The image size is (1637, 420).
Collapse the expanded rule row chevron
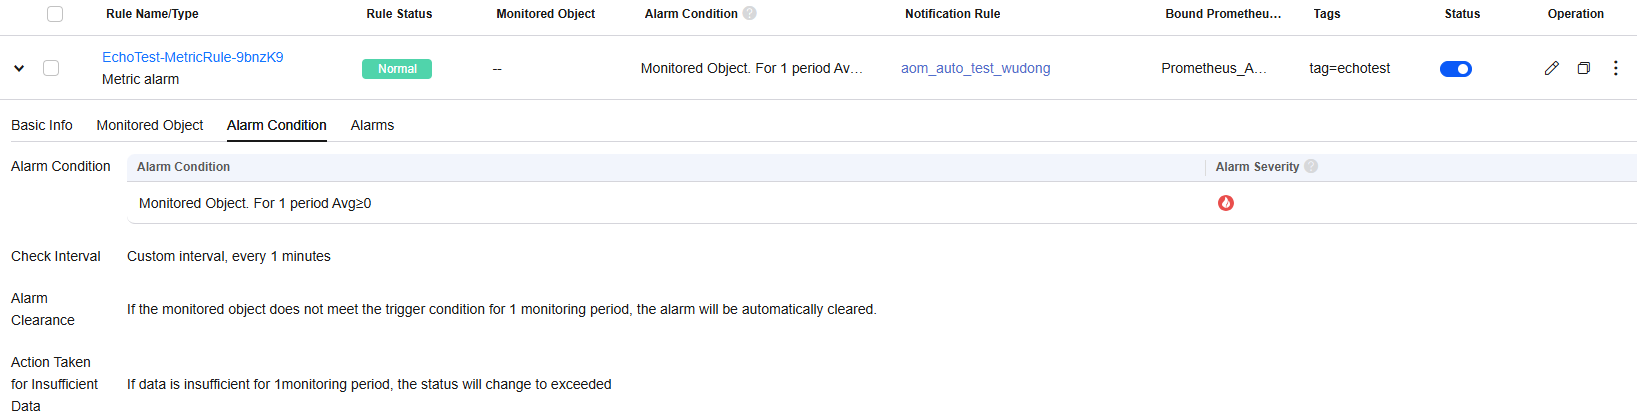click(x=19, y=68)
